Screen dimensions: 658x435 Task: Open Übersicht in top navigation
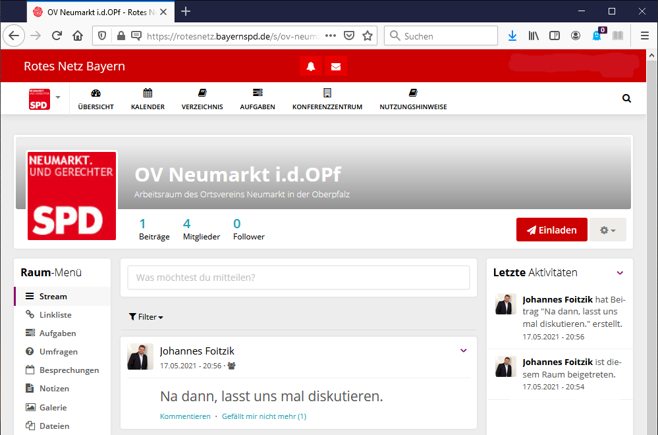[96, 99]
